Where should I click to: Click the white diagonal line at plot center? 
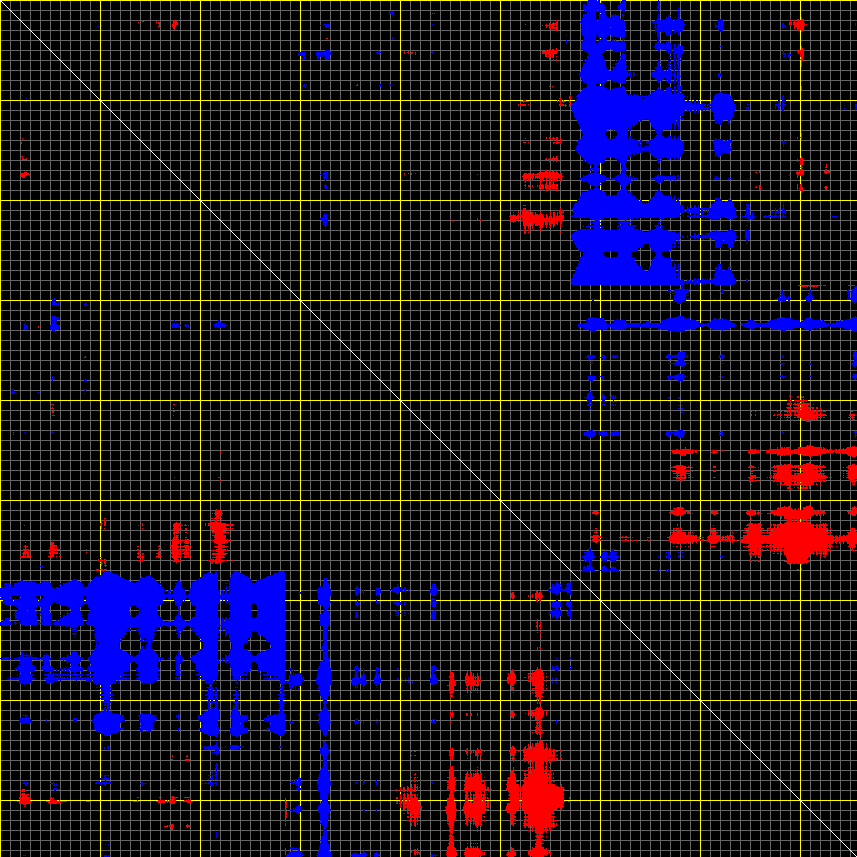pos(428,428)
